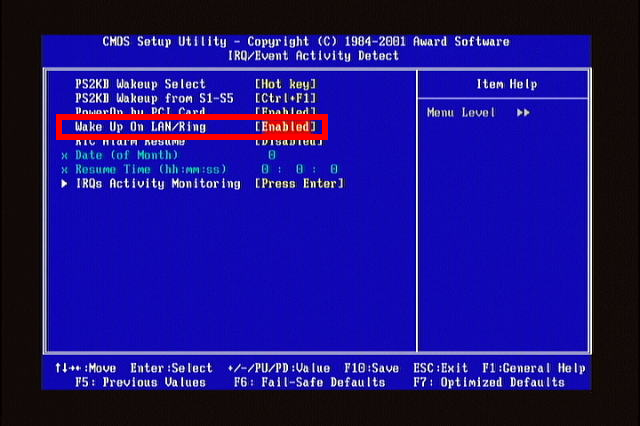
Task: Expand IRQs Activity Monitoring arrow icon
Action: click(x=64, y=184)
